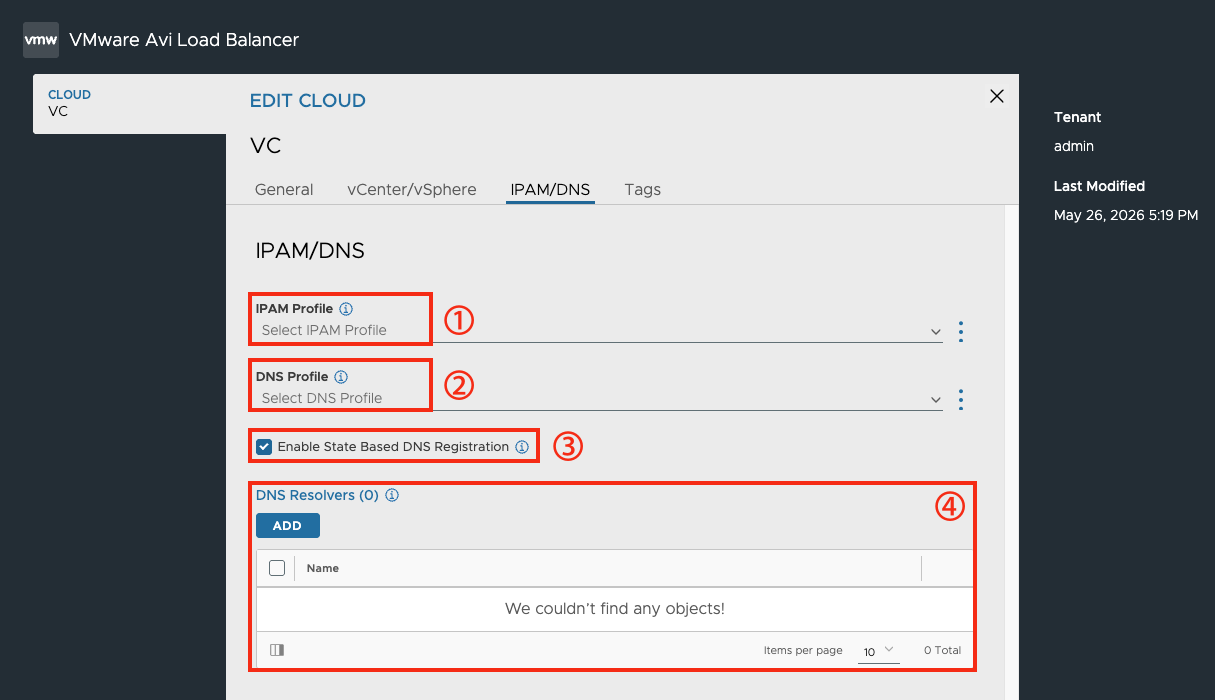Viewport: 1215px width, 700px height.
Task: Click the 'CLOUD' label in background panel
Action: pyautogui.click(x=70, y=95)
